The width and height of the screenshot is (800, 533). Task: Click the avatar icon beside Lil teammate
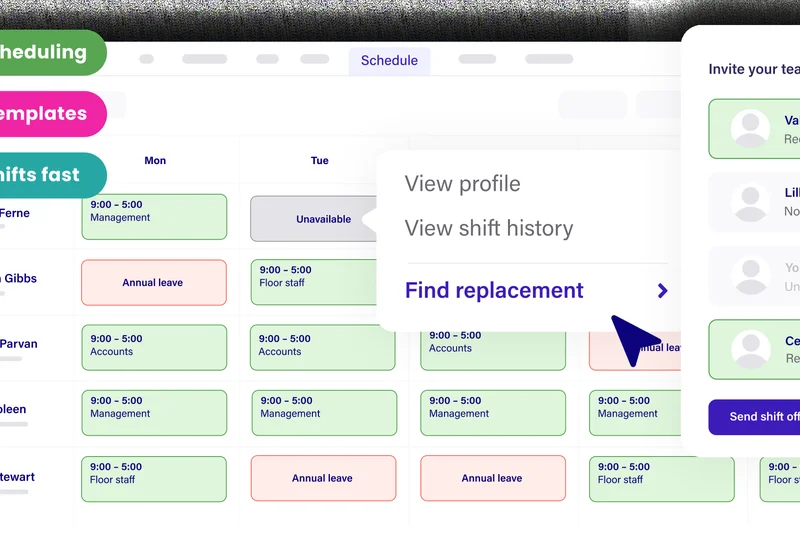750,202
